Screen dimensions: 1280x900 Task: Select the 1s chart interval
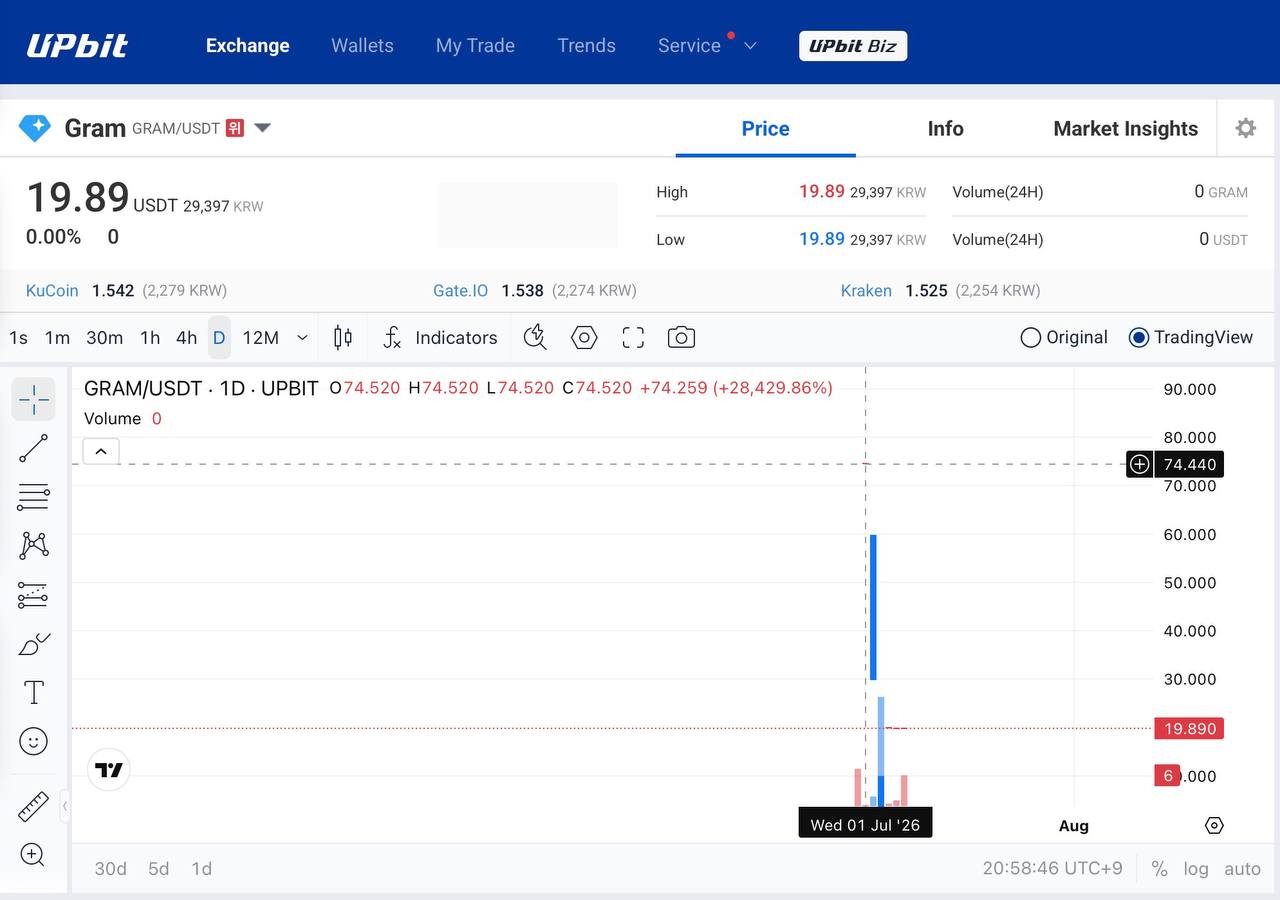point(18,338)
